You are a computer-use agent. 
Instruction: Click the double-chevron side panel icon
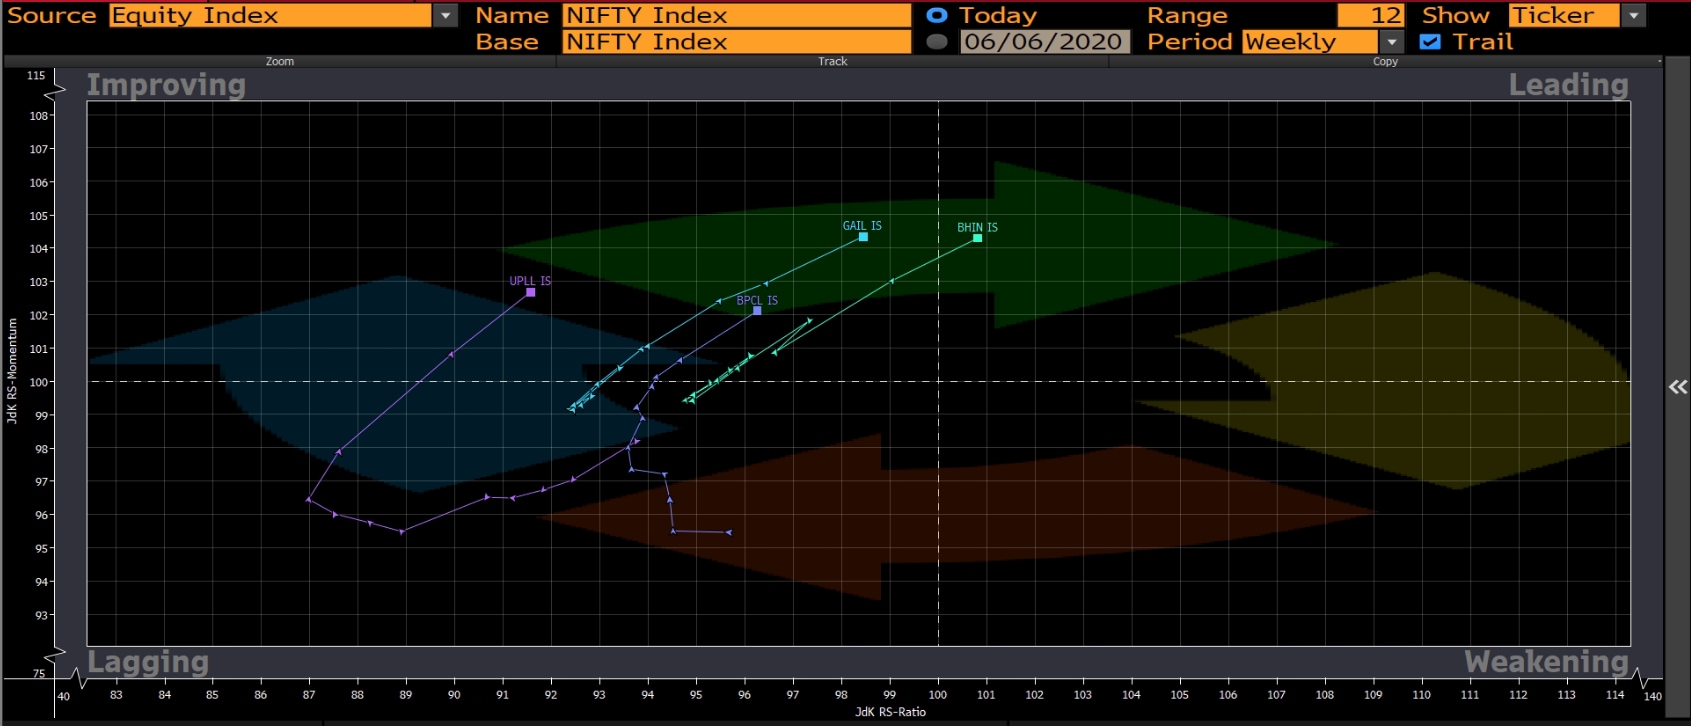pyautogui.click(x=1677, y=387)
